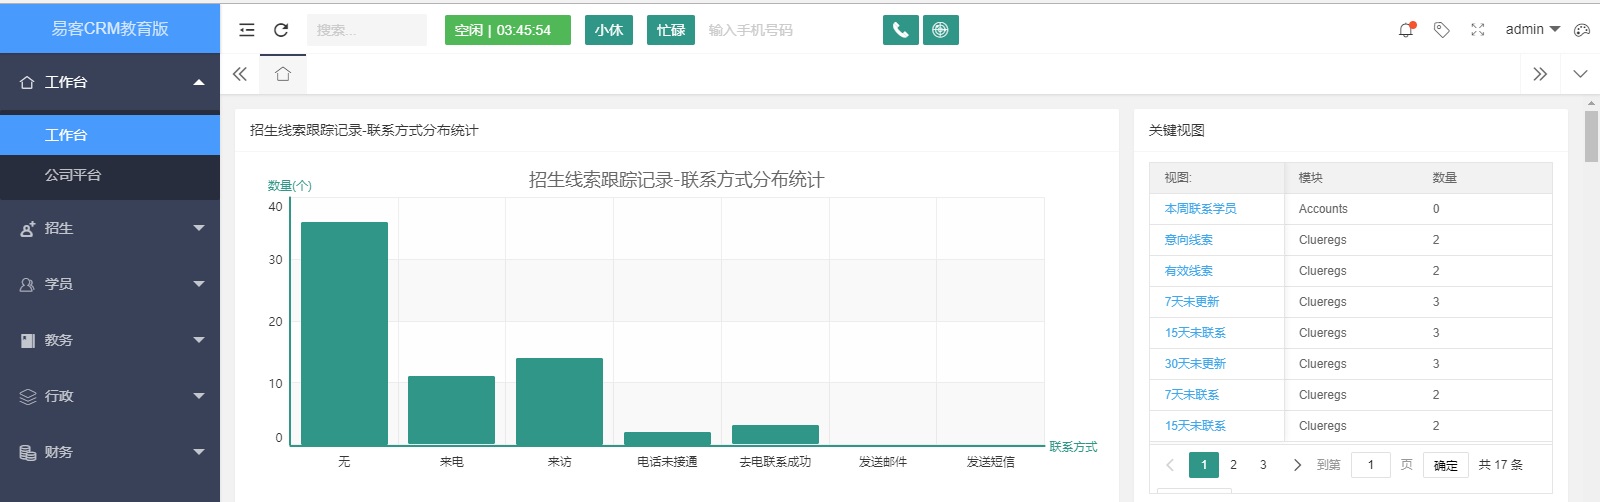
Task: Click the page number jump field
Action: click(1371, 465)
